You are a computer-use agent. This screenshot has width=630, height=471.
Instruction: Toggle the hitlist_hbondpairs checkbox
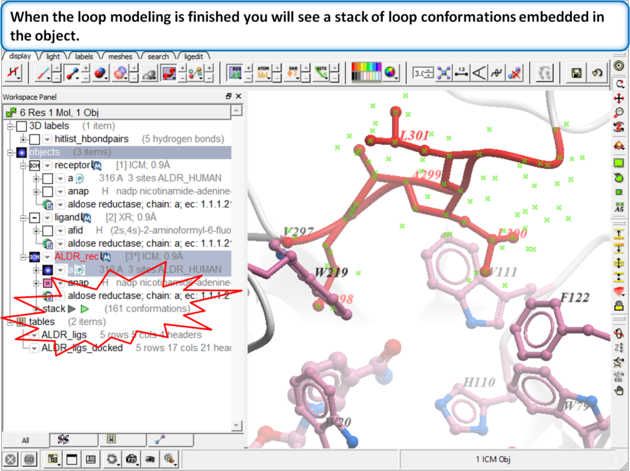33,139
